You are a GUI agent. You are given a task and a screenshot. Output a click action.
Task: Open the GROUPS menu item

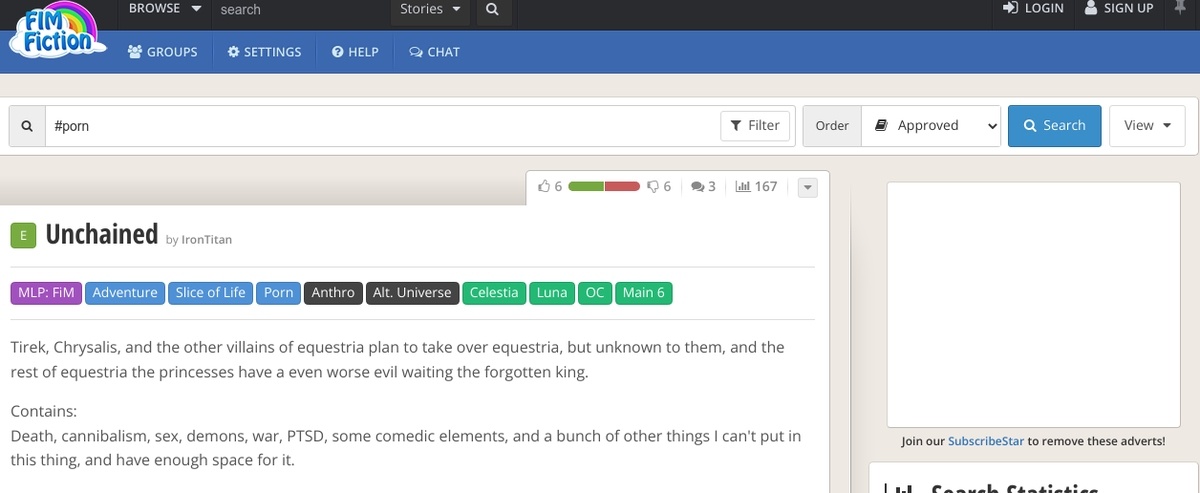163,52
